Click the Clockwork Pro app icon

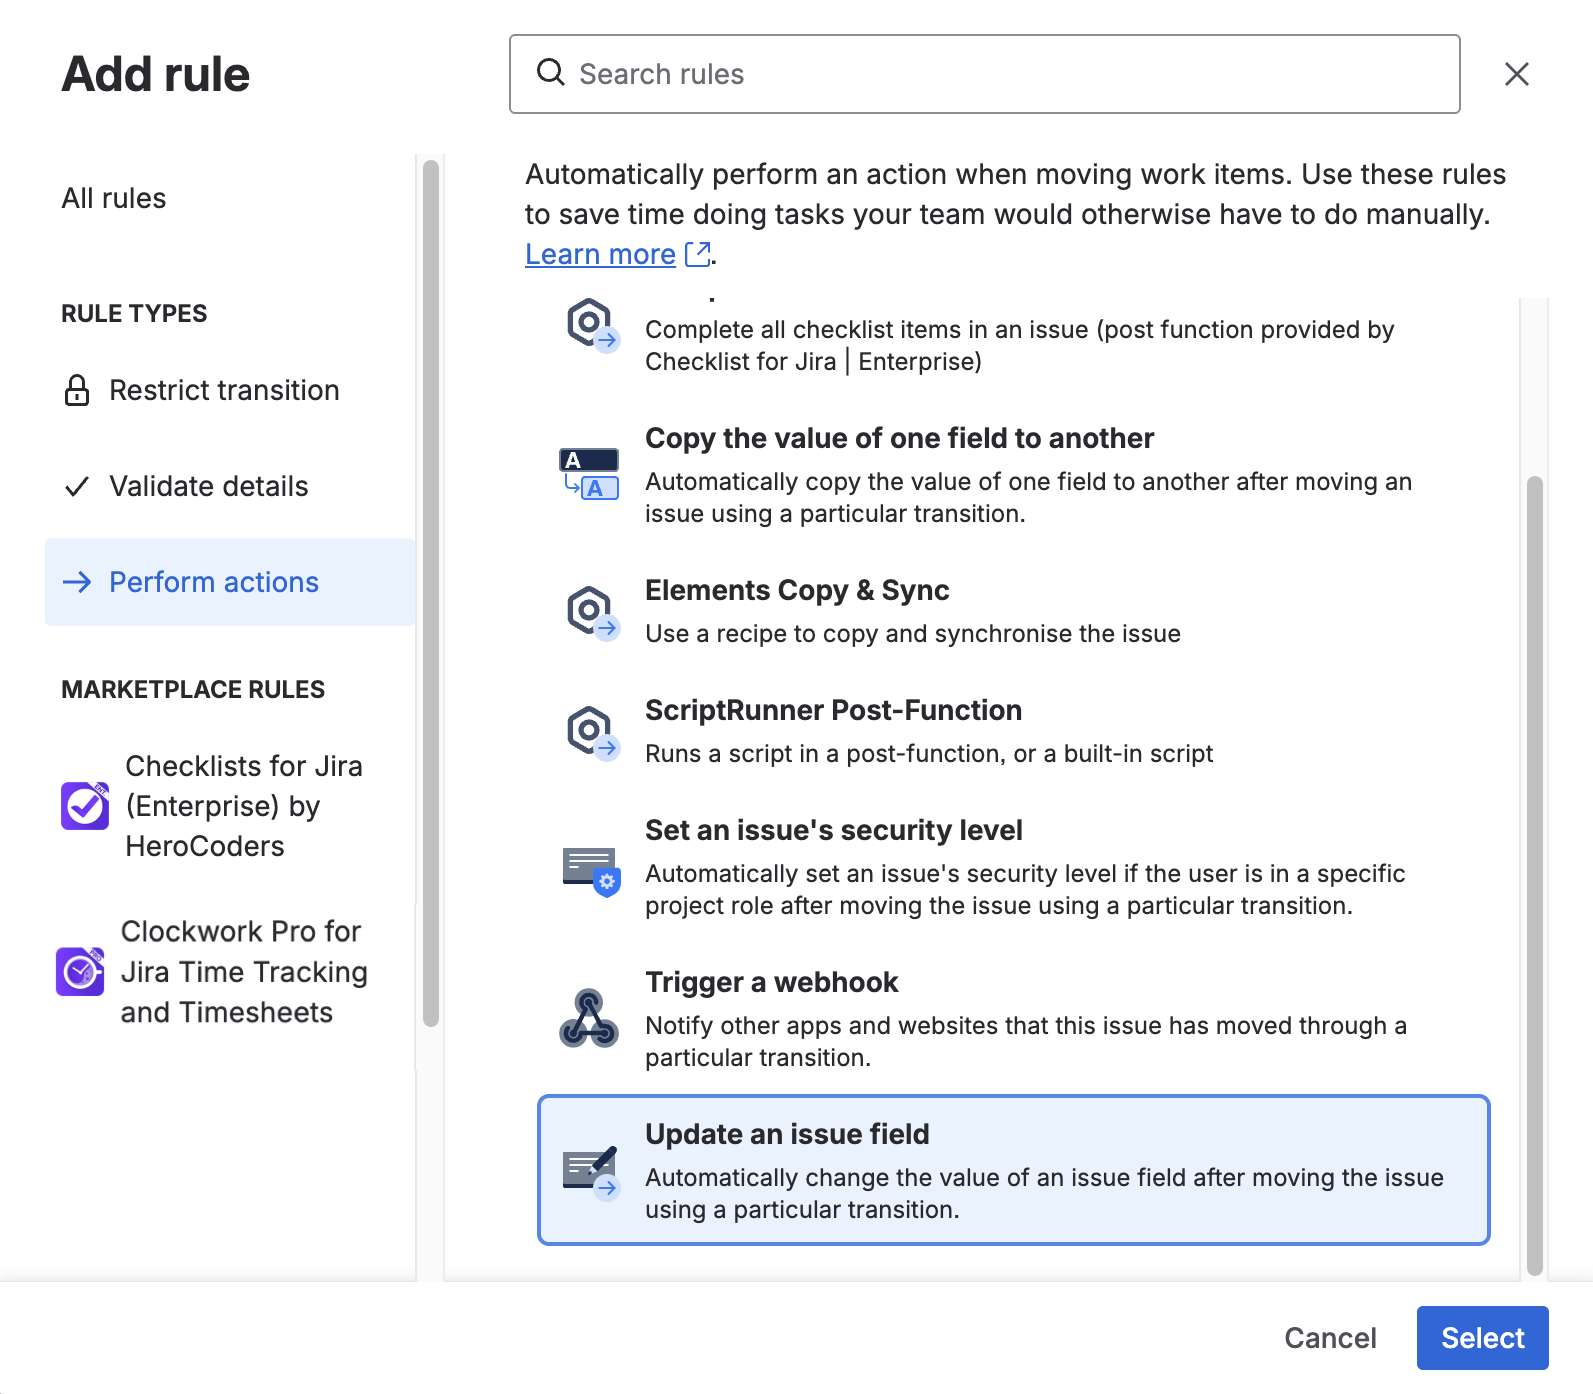(80, 971)
